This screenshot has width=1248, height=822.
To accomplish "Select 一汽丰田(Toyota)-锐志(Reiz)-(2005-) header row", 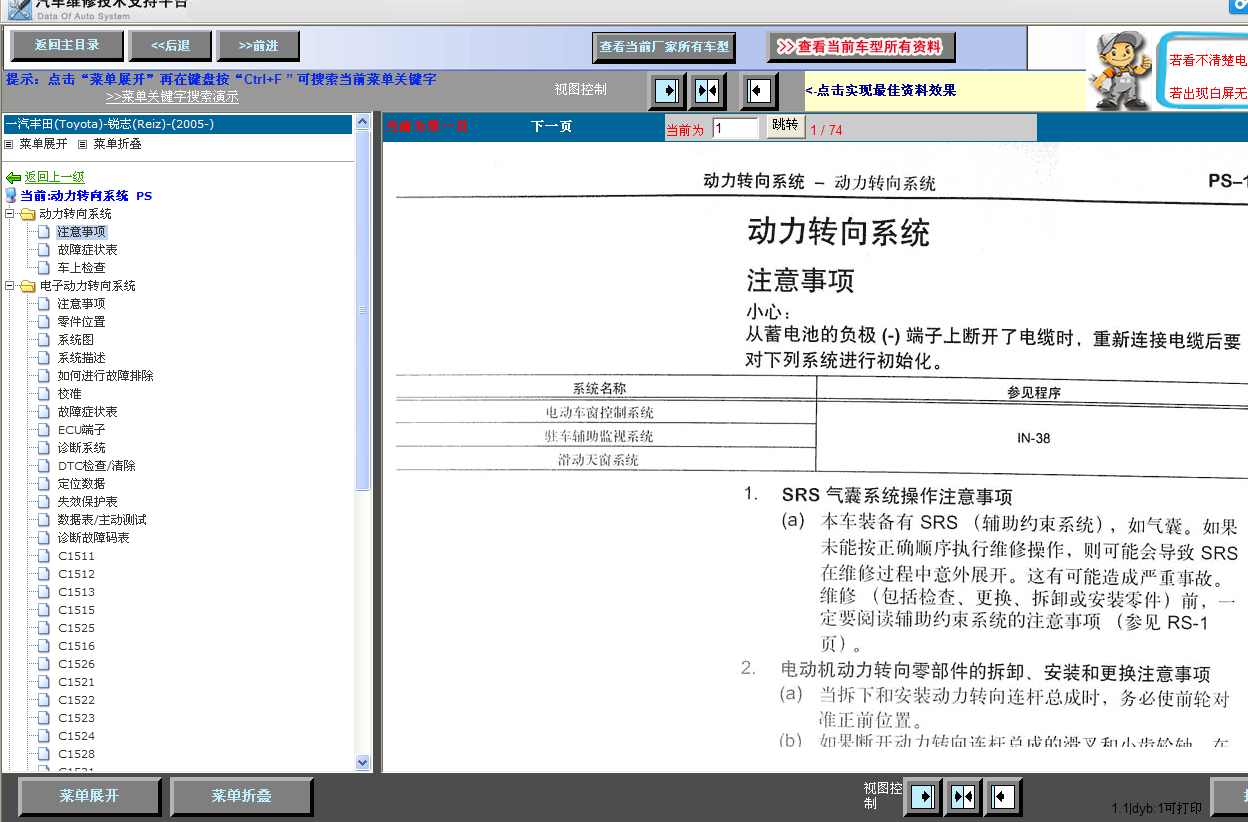I will click(x=178, y=124).
